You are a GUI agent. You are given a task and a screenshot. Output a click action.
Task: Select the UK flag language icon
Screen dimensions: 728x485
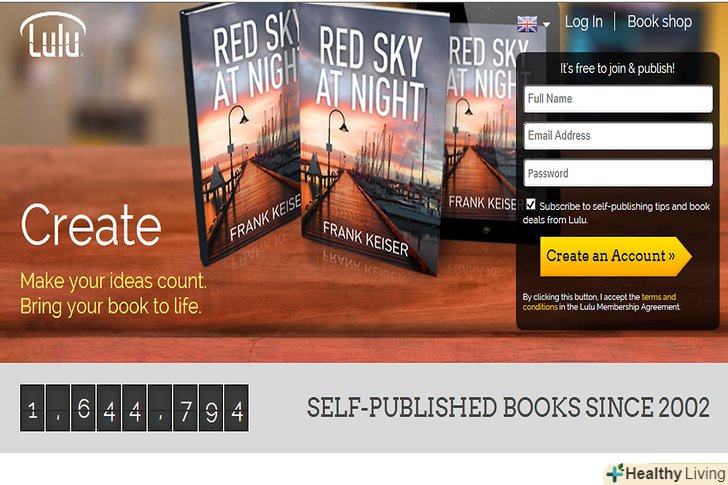[527, 24]
